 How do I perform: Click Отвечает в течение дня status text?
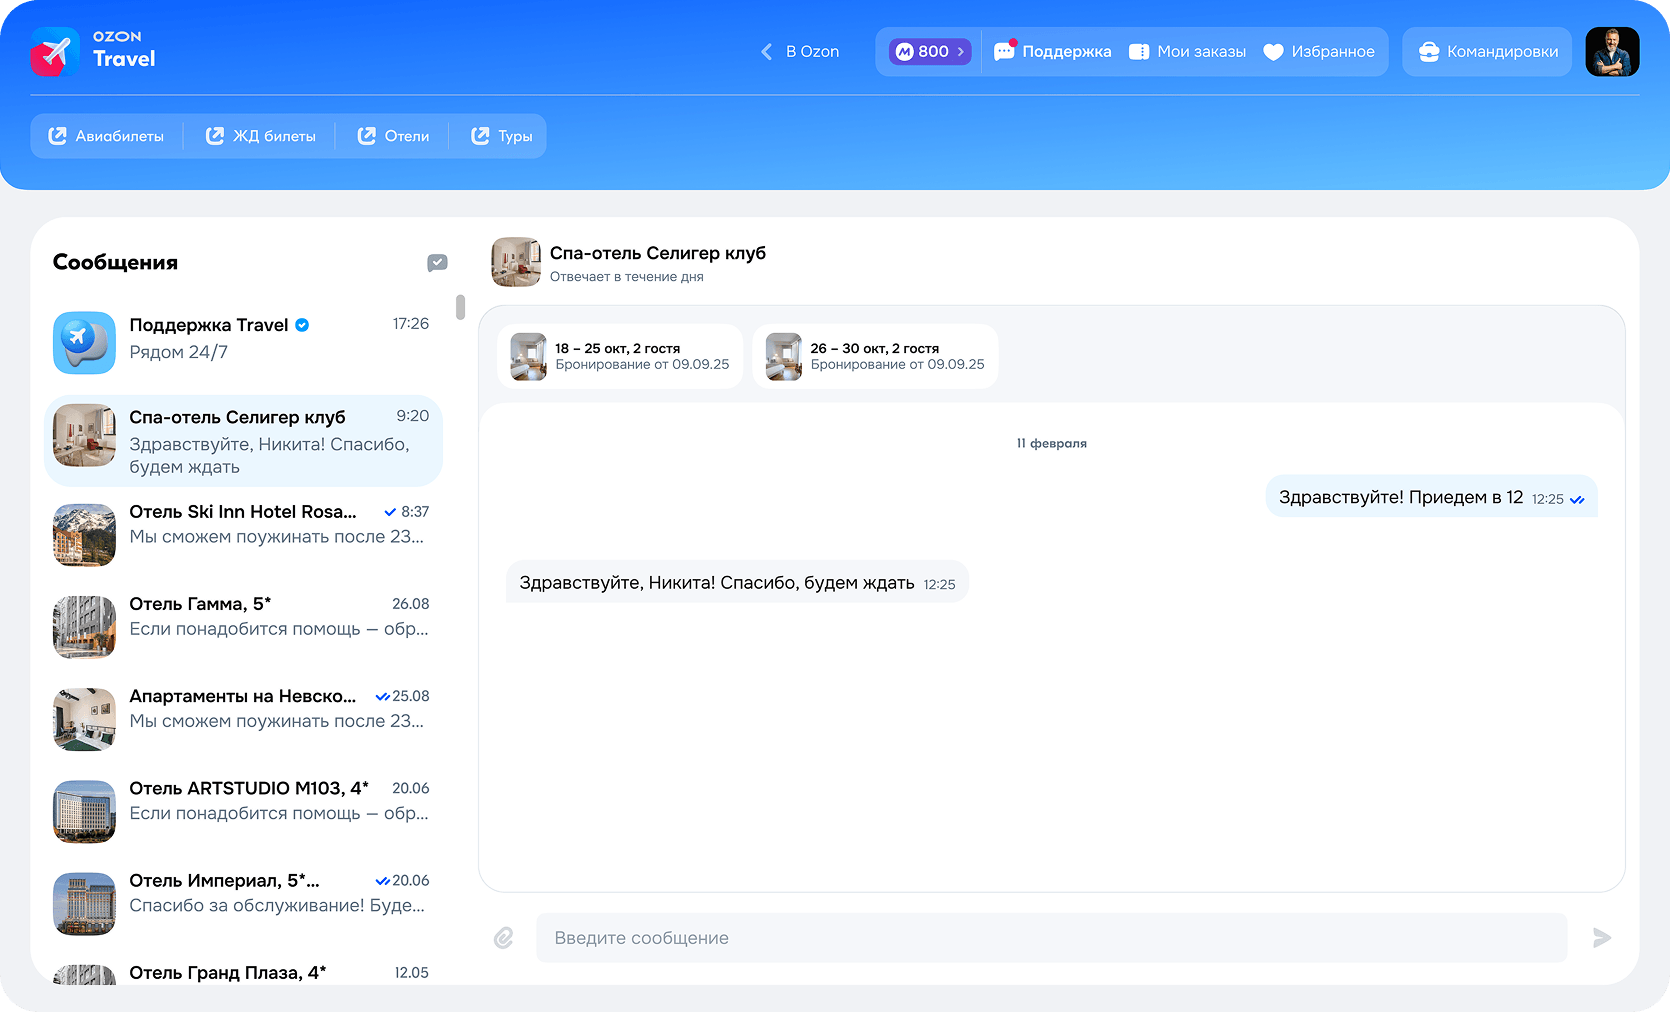[627, 277]
